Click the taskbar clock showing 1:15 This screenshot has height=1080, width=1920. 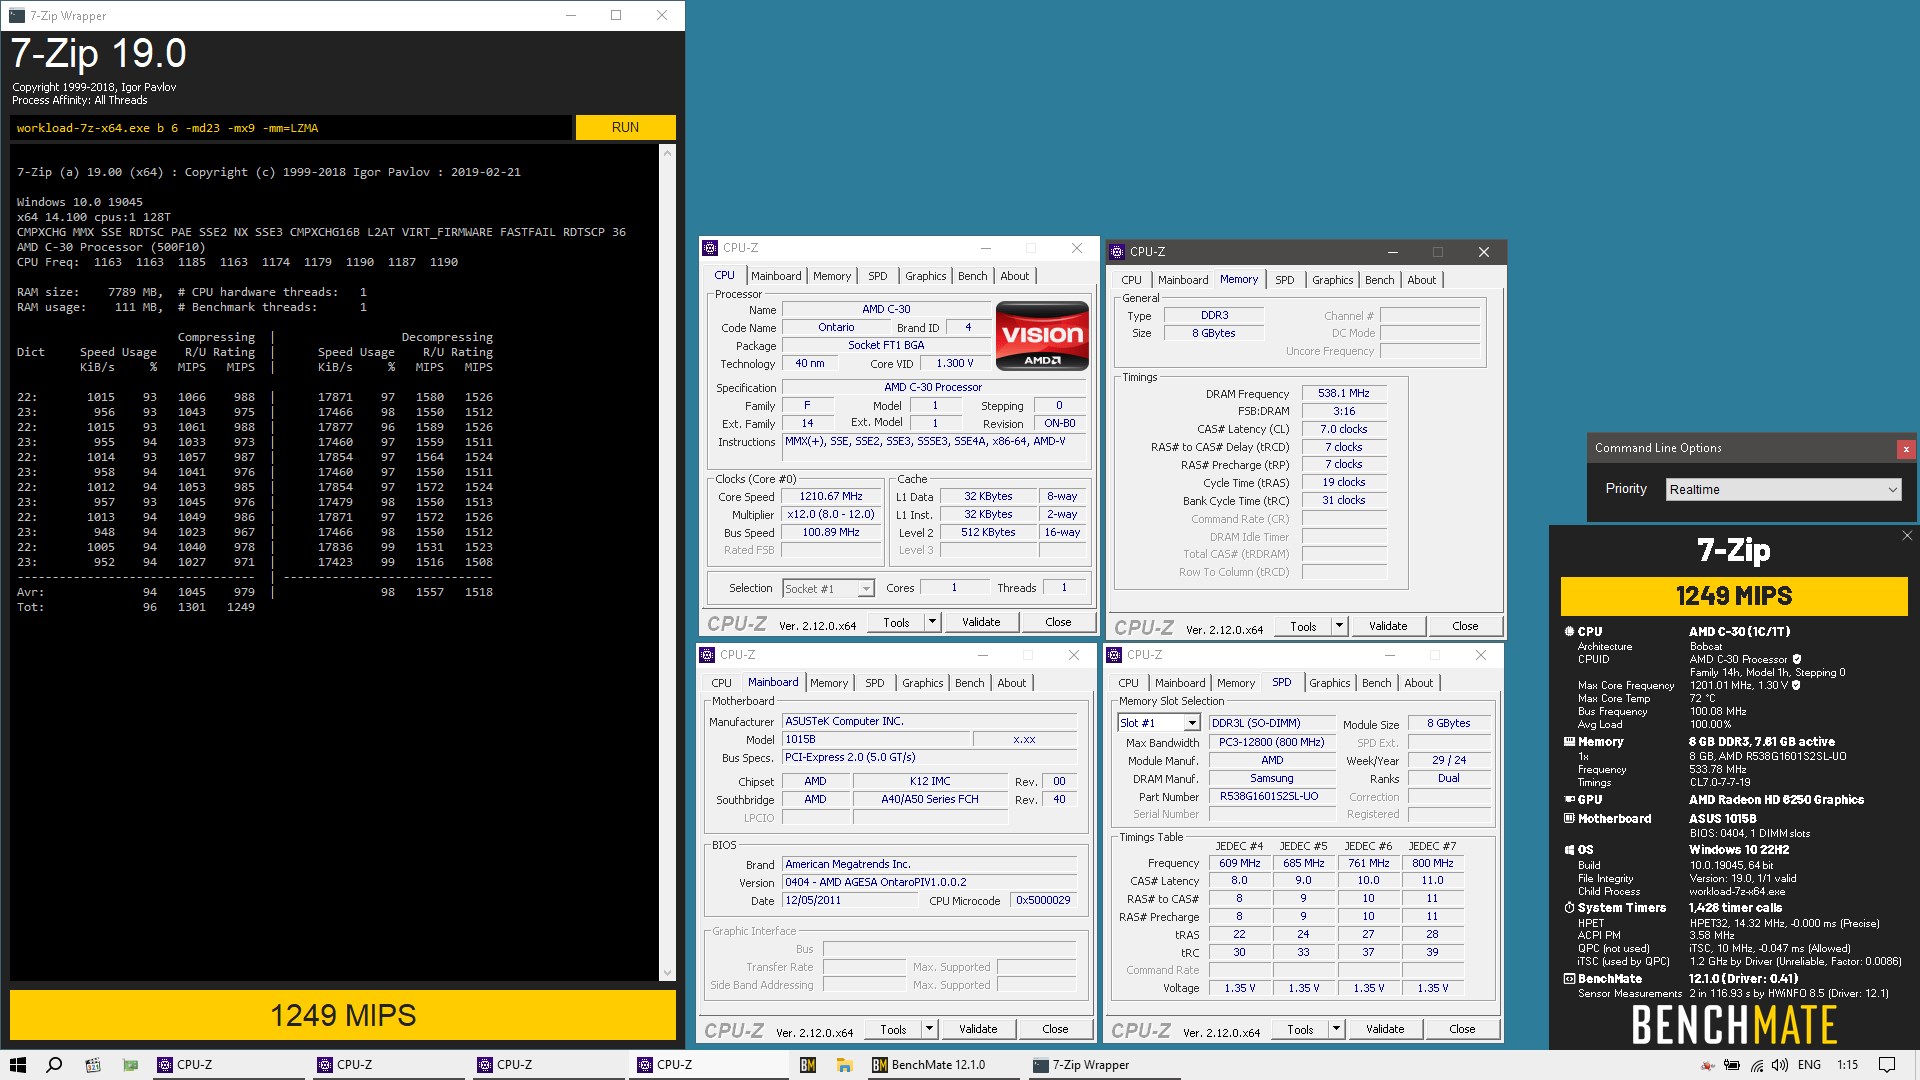pyautogui.click(x=1847, y=1065)
